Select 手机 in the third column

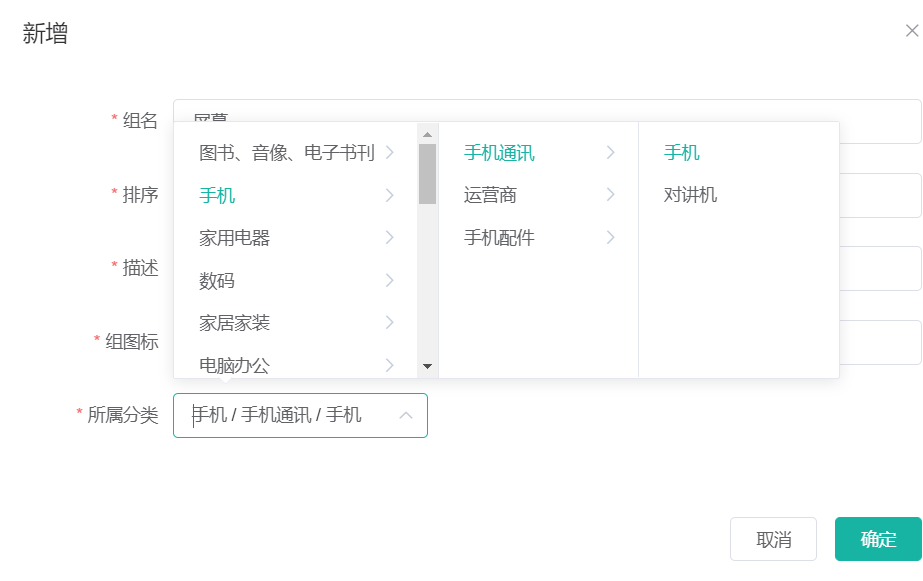(681, 153)
